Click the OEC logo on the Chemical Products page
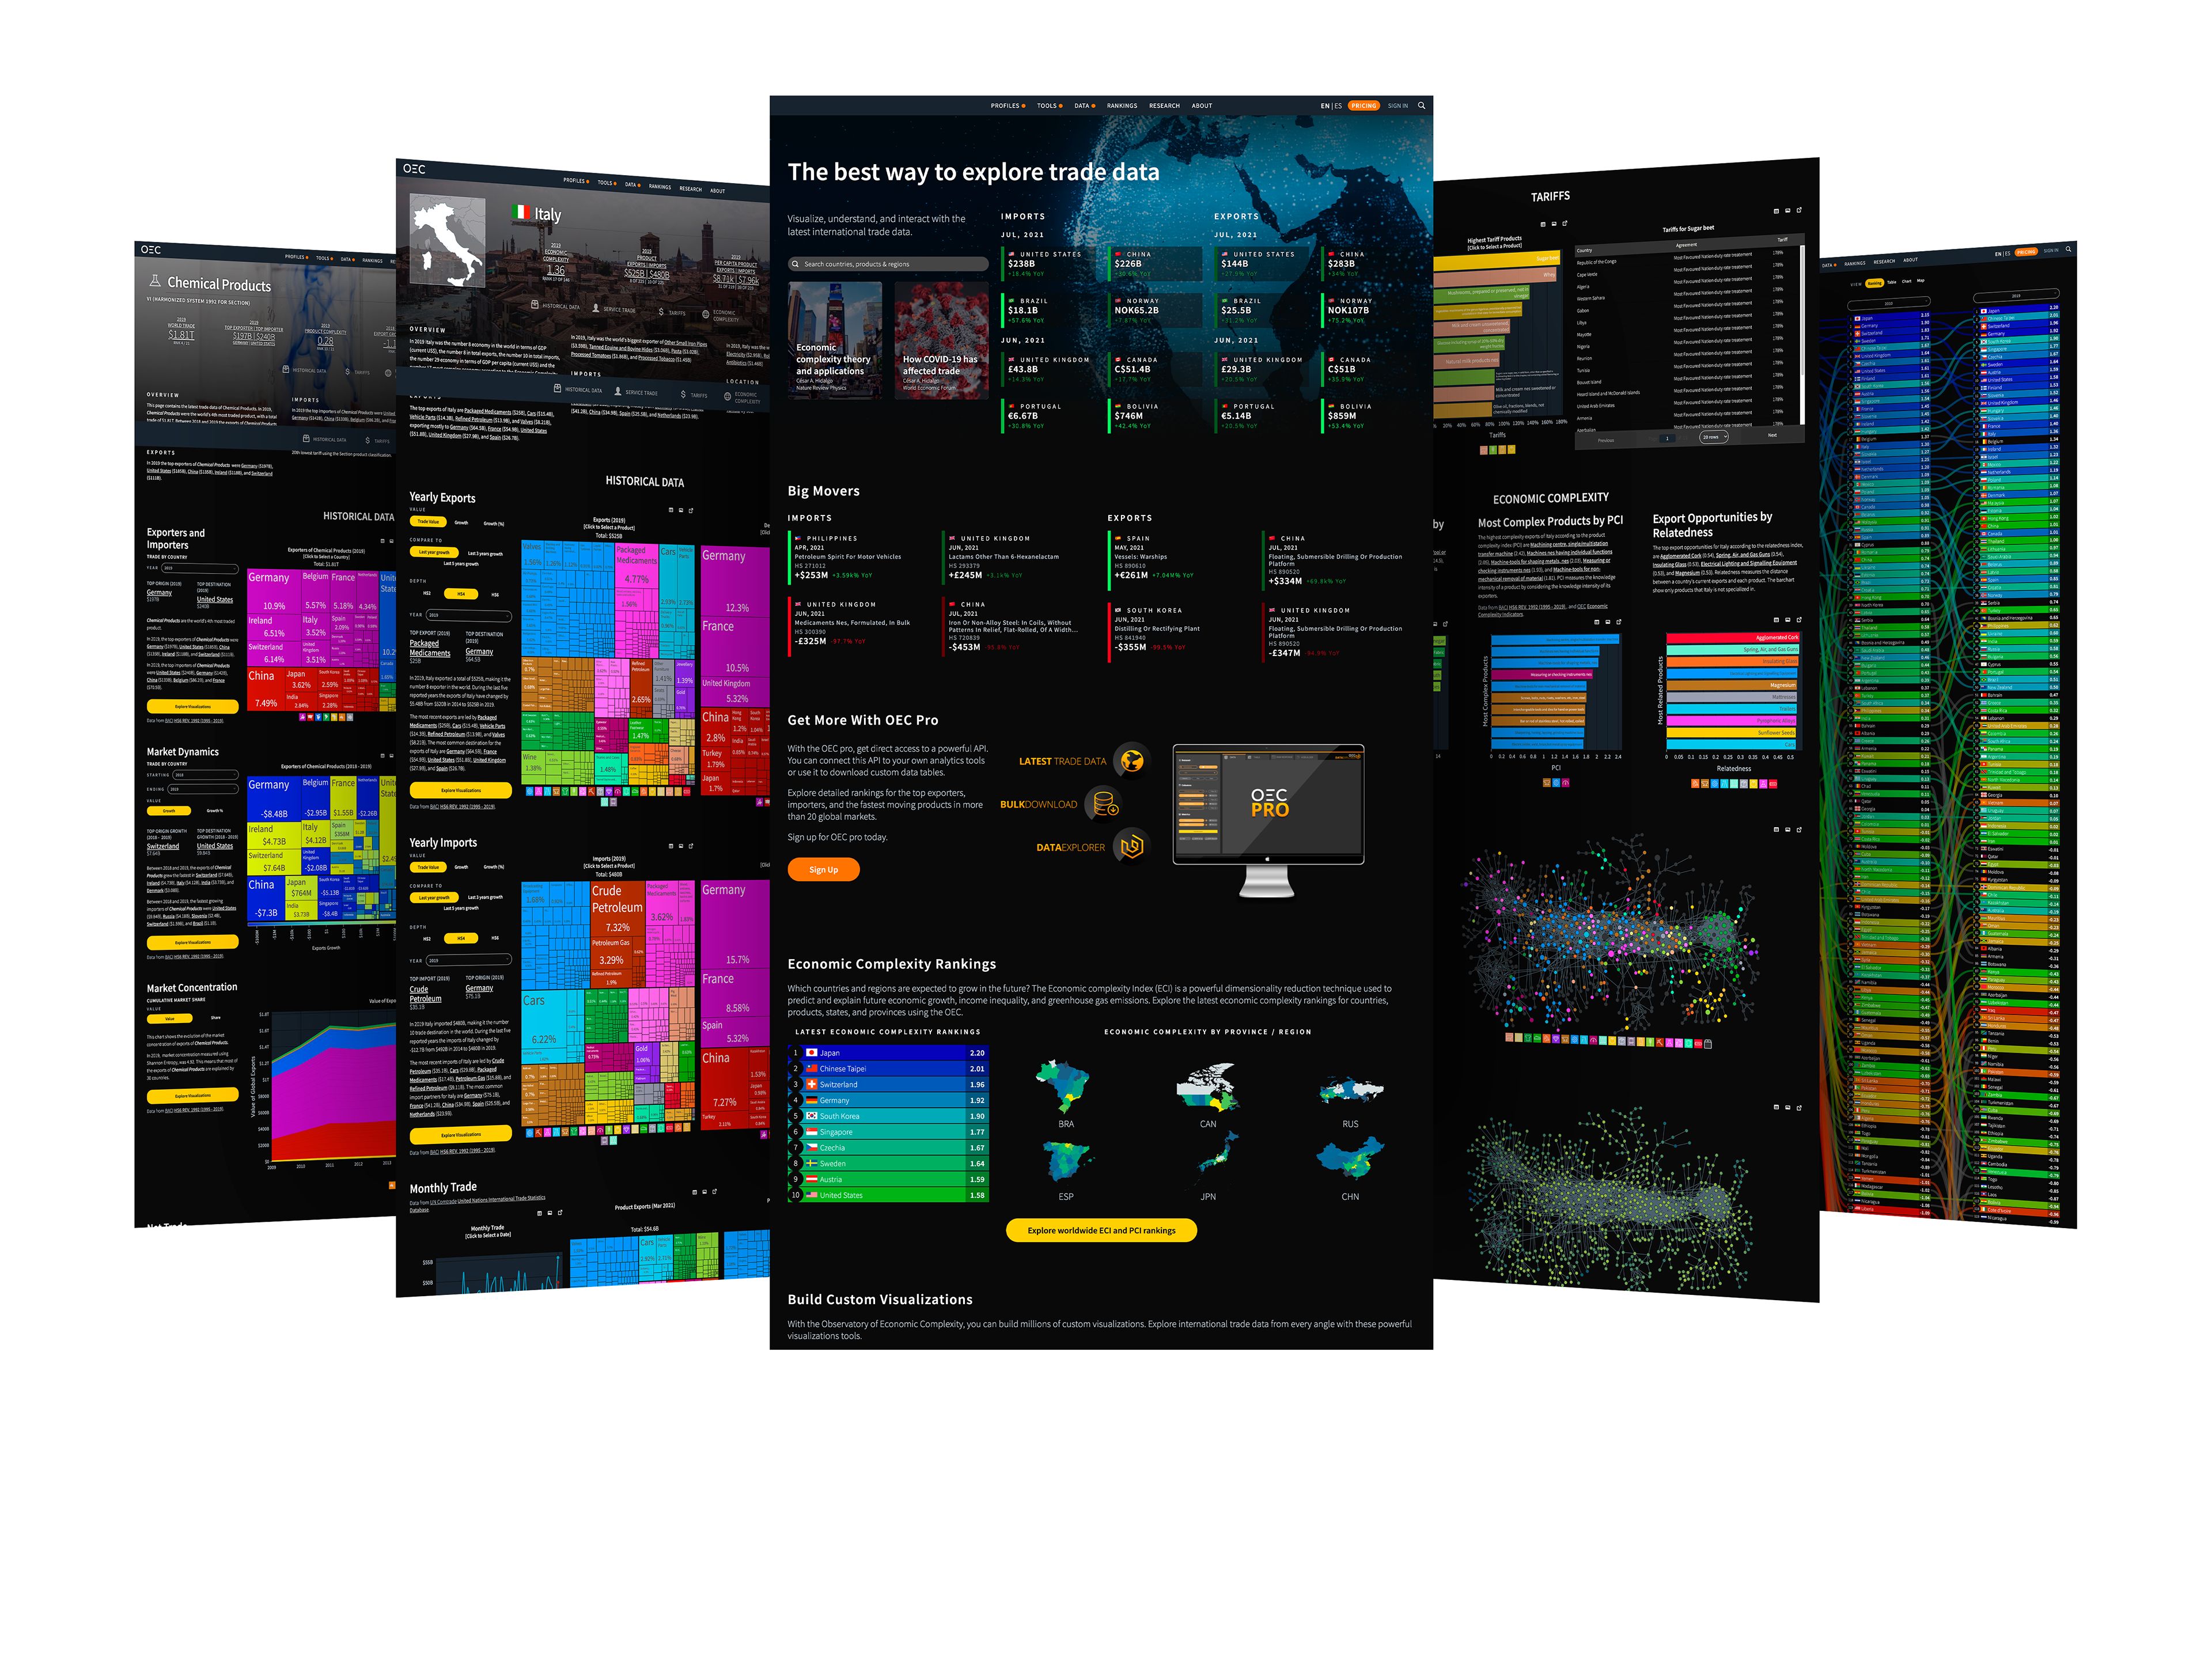Screen dimensions: 2212x1659 point(151,250)
